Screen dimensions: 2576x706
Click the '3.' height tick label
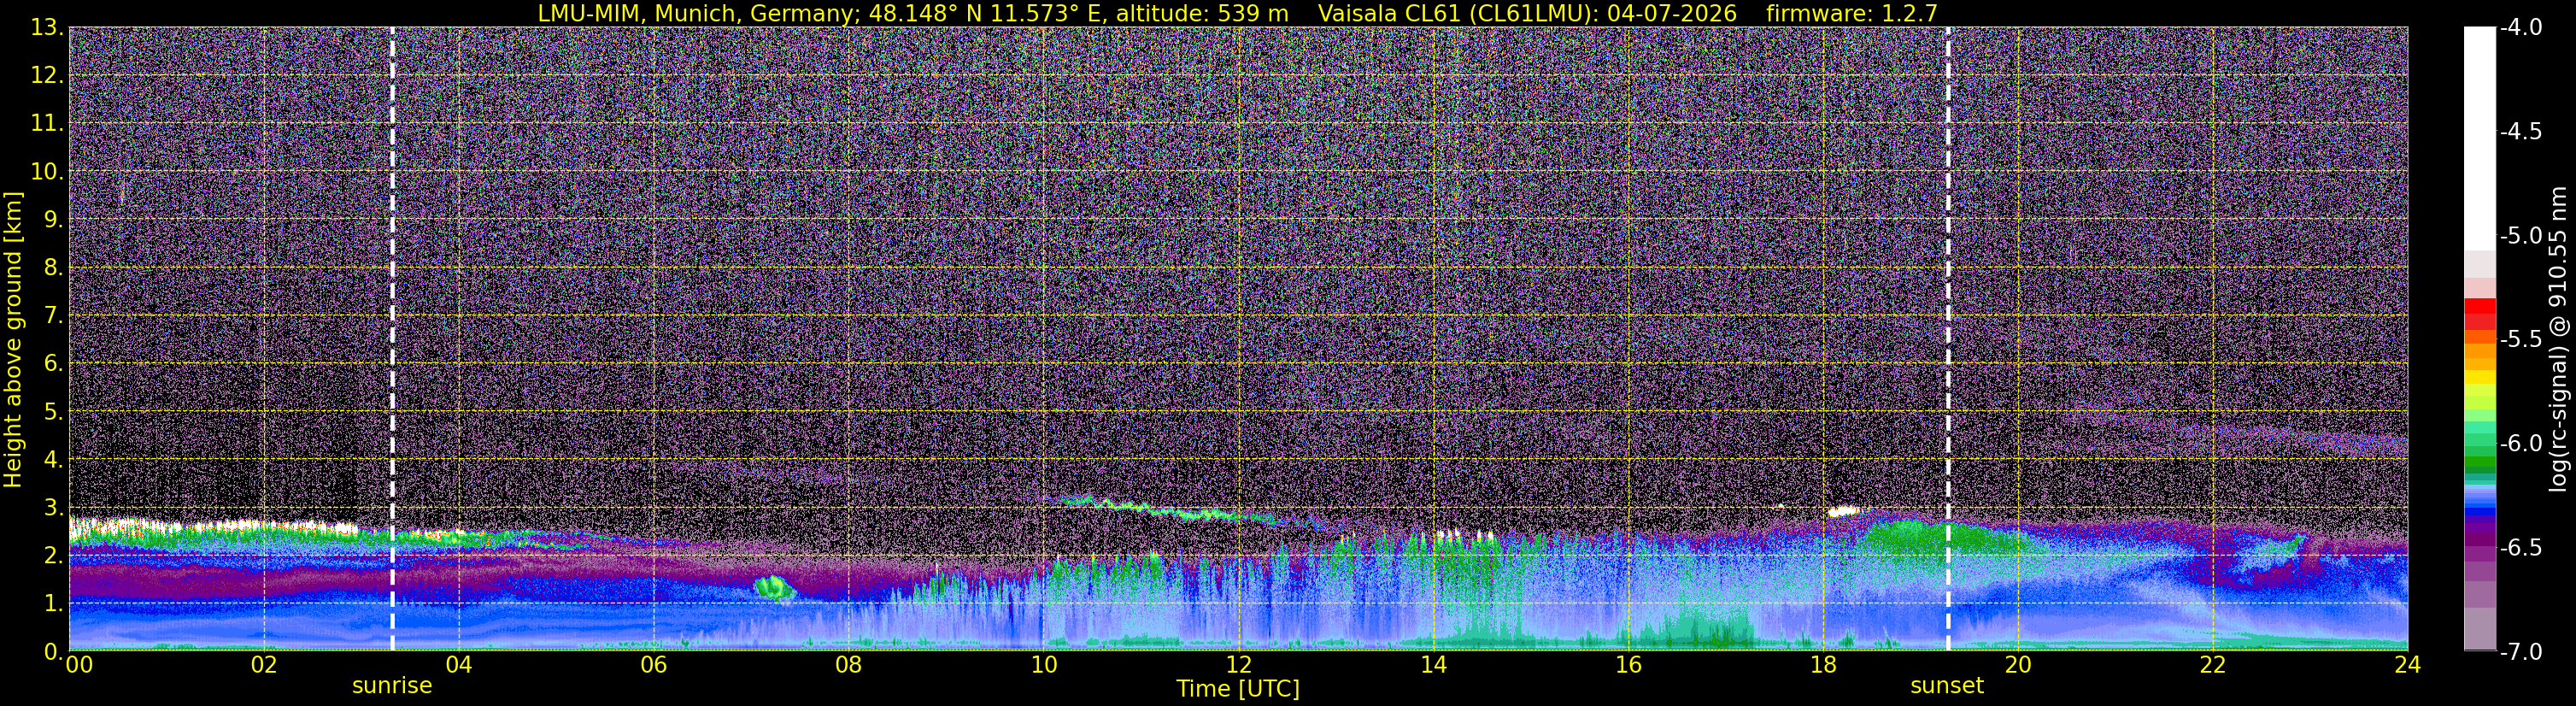click(54, 507)
